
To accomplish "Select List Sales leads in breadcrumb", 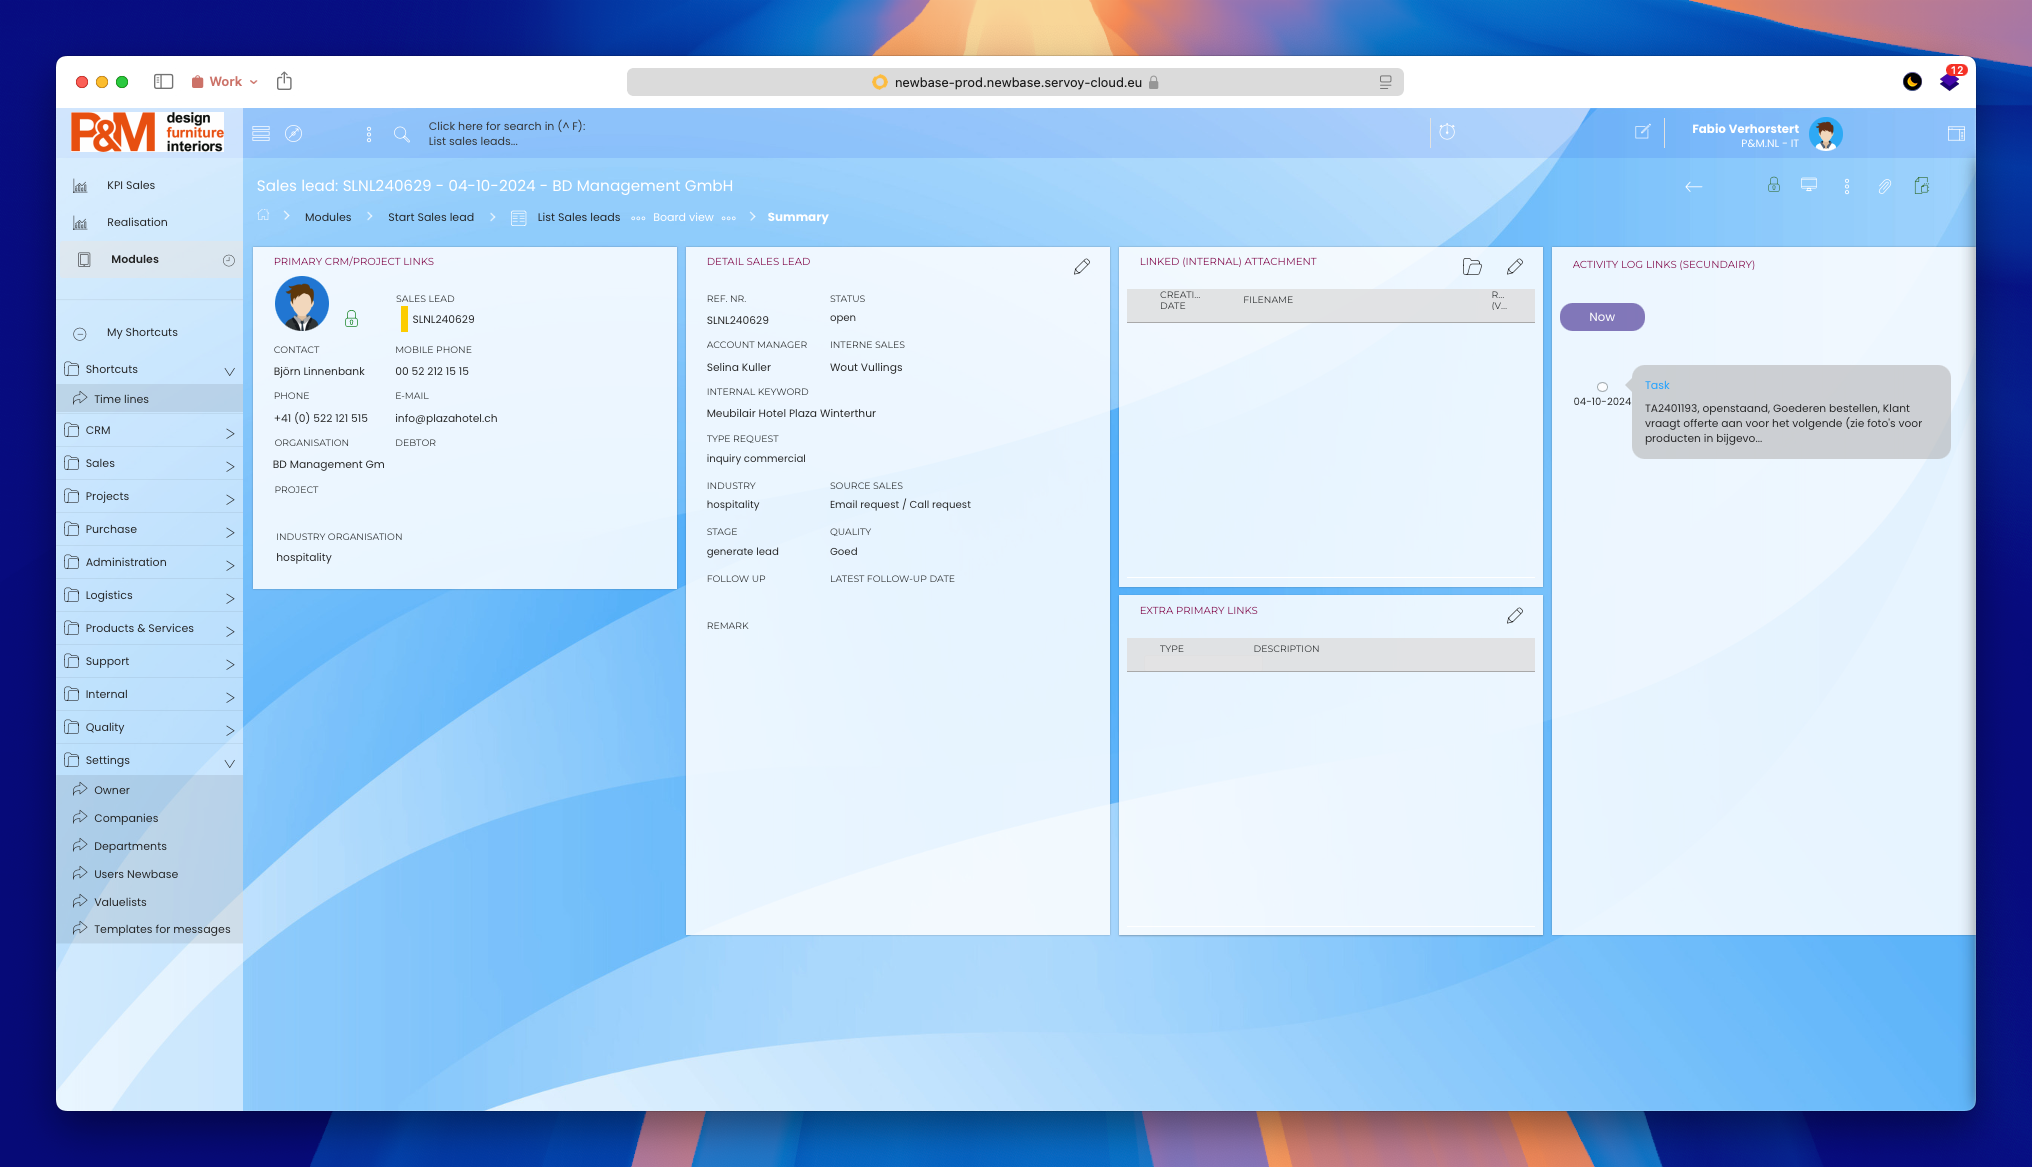I will 578,218.
